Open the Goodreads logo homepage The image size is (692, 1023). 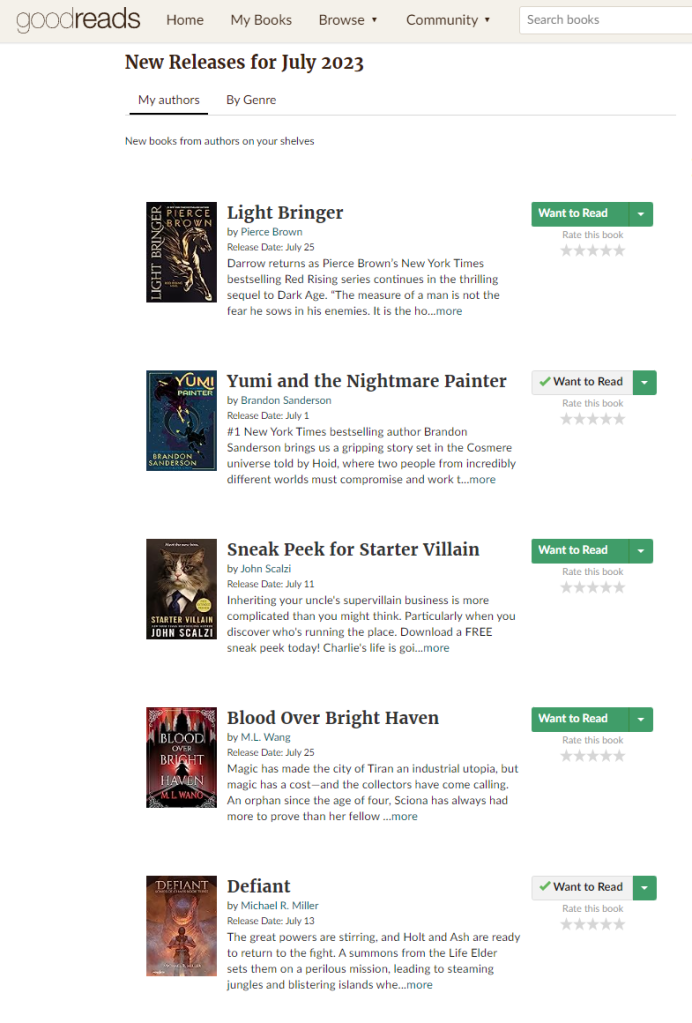(x=78, y=20)
